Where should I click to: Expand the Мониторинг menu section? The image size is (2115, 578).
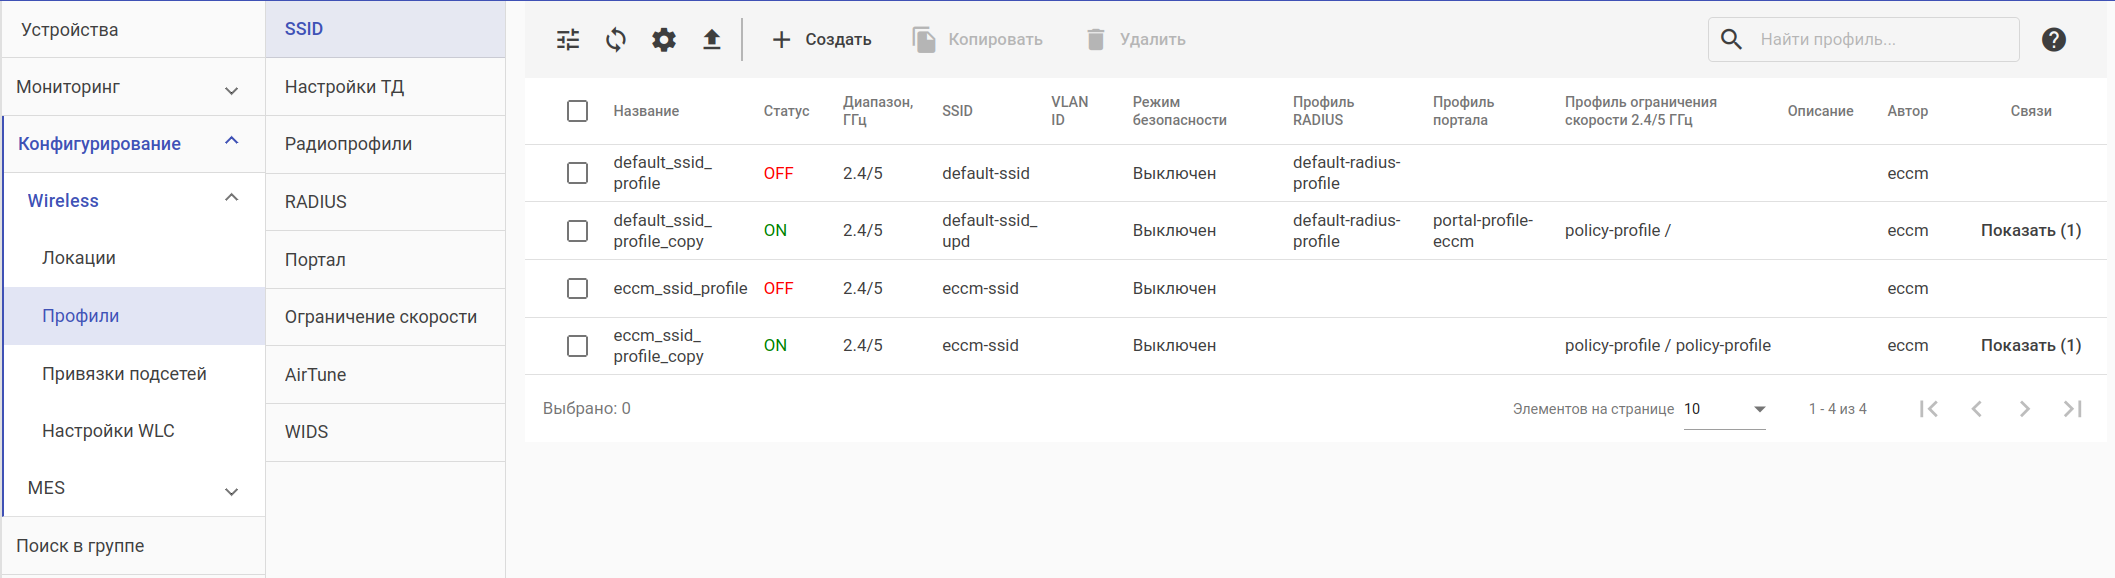click(231, 90)
